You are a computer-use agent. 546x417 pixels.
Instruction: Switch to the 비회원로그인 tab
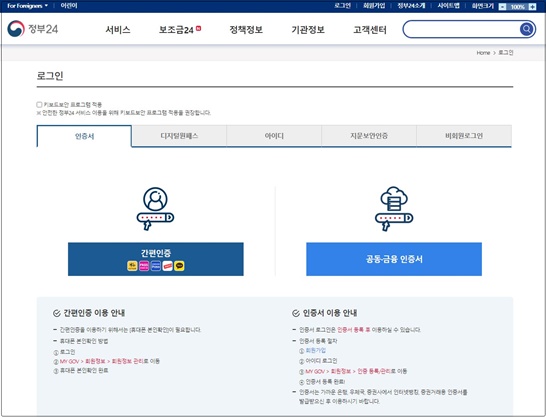(464, 136)
